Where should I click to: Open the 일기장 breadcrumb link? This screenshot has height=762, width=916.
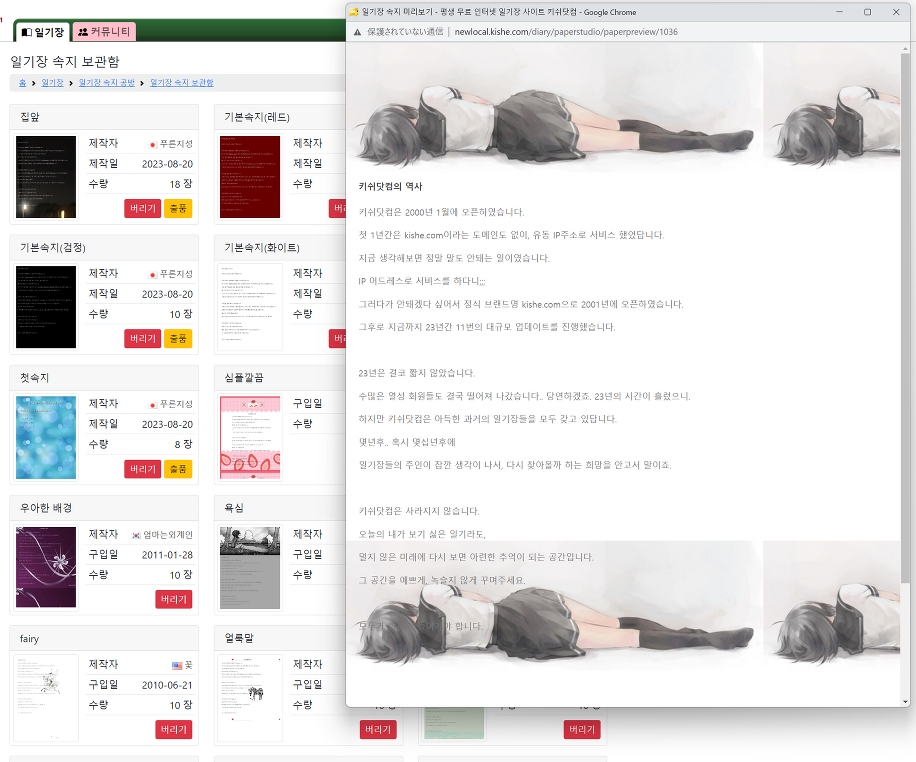click(x=53, y=83)
